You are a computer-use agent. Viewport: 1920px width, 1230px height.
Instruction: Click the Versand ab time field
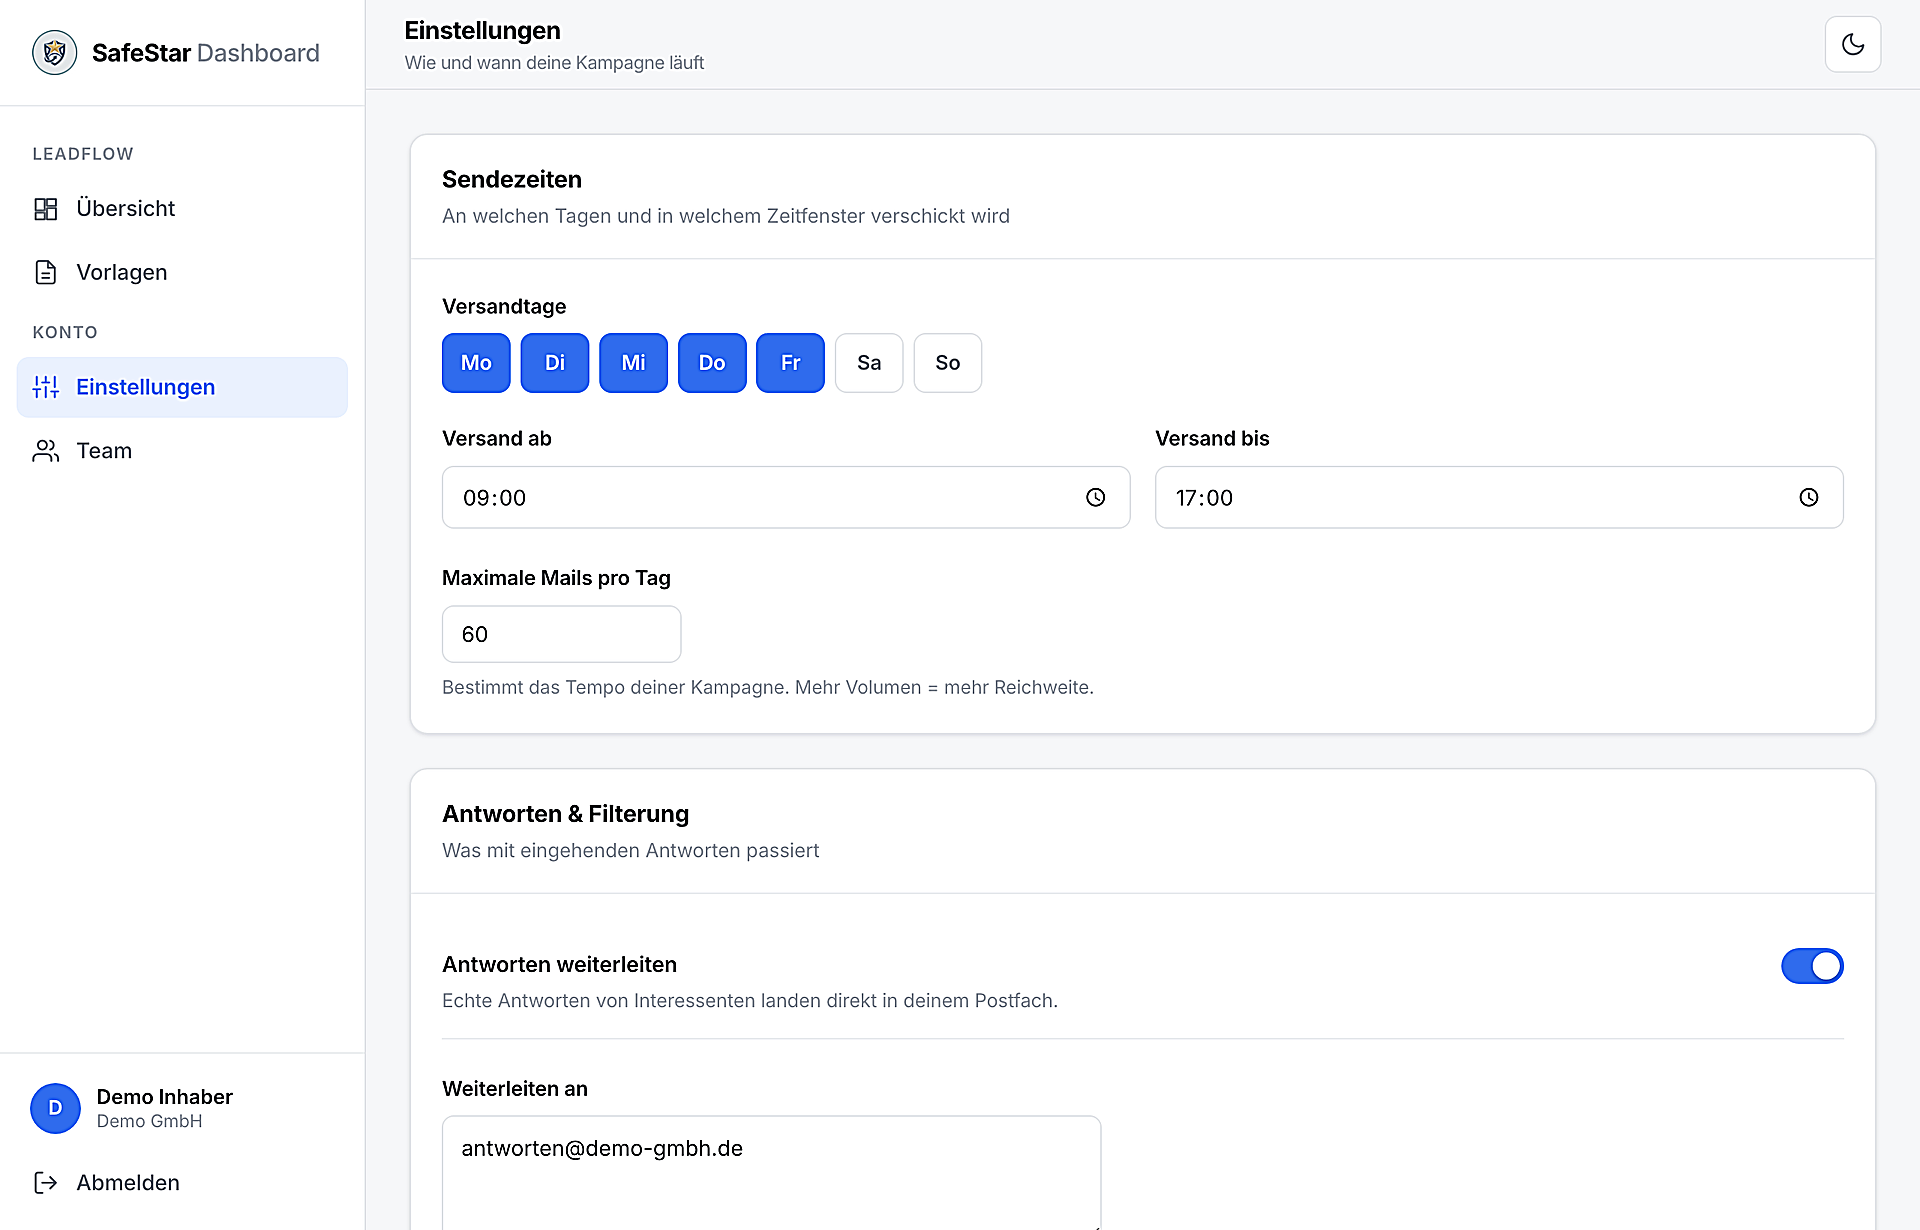(786, 498)
